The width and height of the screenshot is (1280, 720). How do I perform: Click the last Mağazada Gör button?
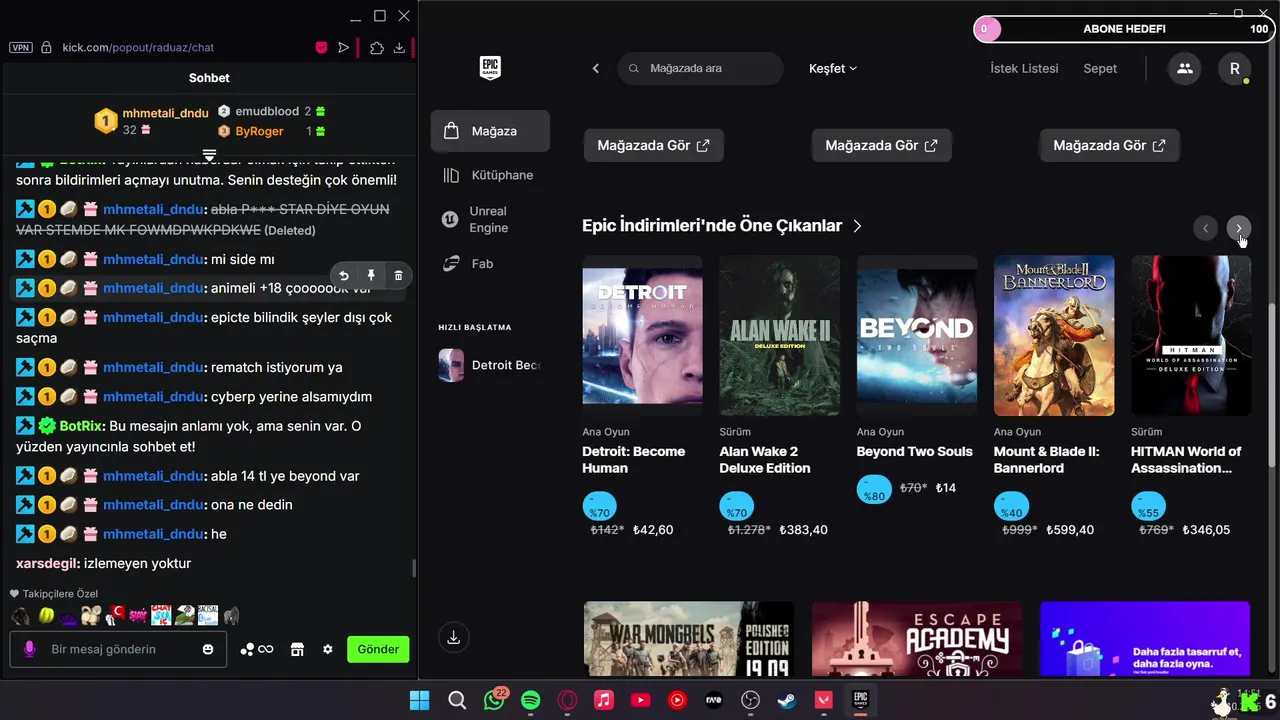pos(1109,145)
